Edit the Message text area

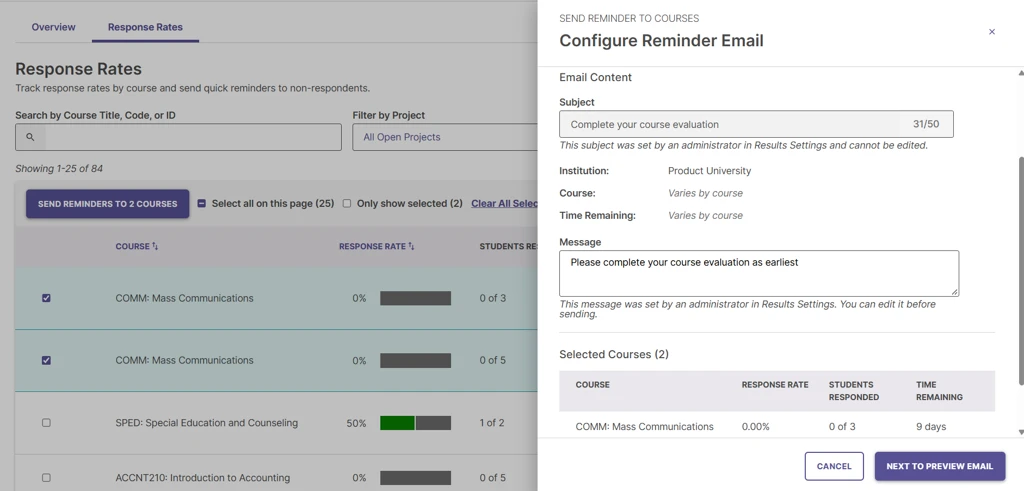[759, 273]
